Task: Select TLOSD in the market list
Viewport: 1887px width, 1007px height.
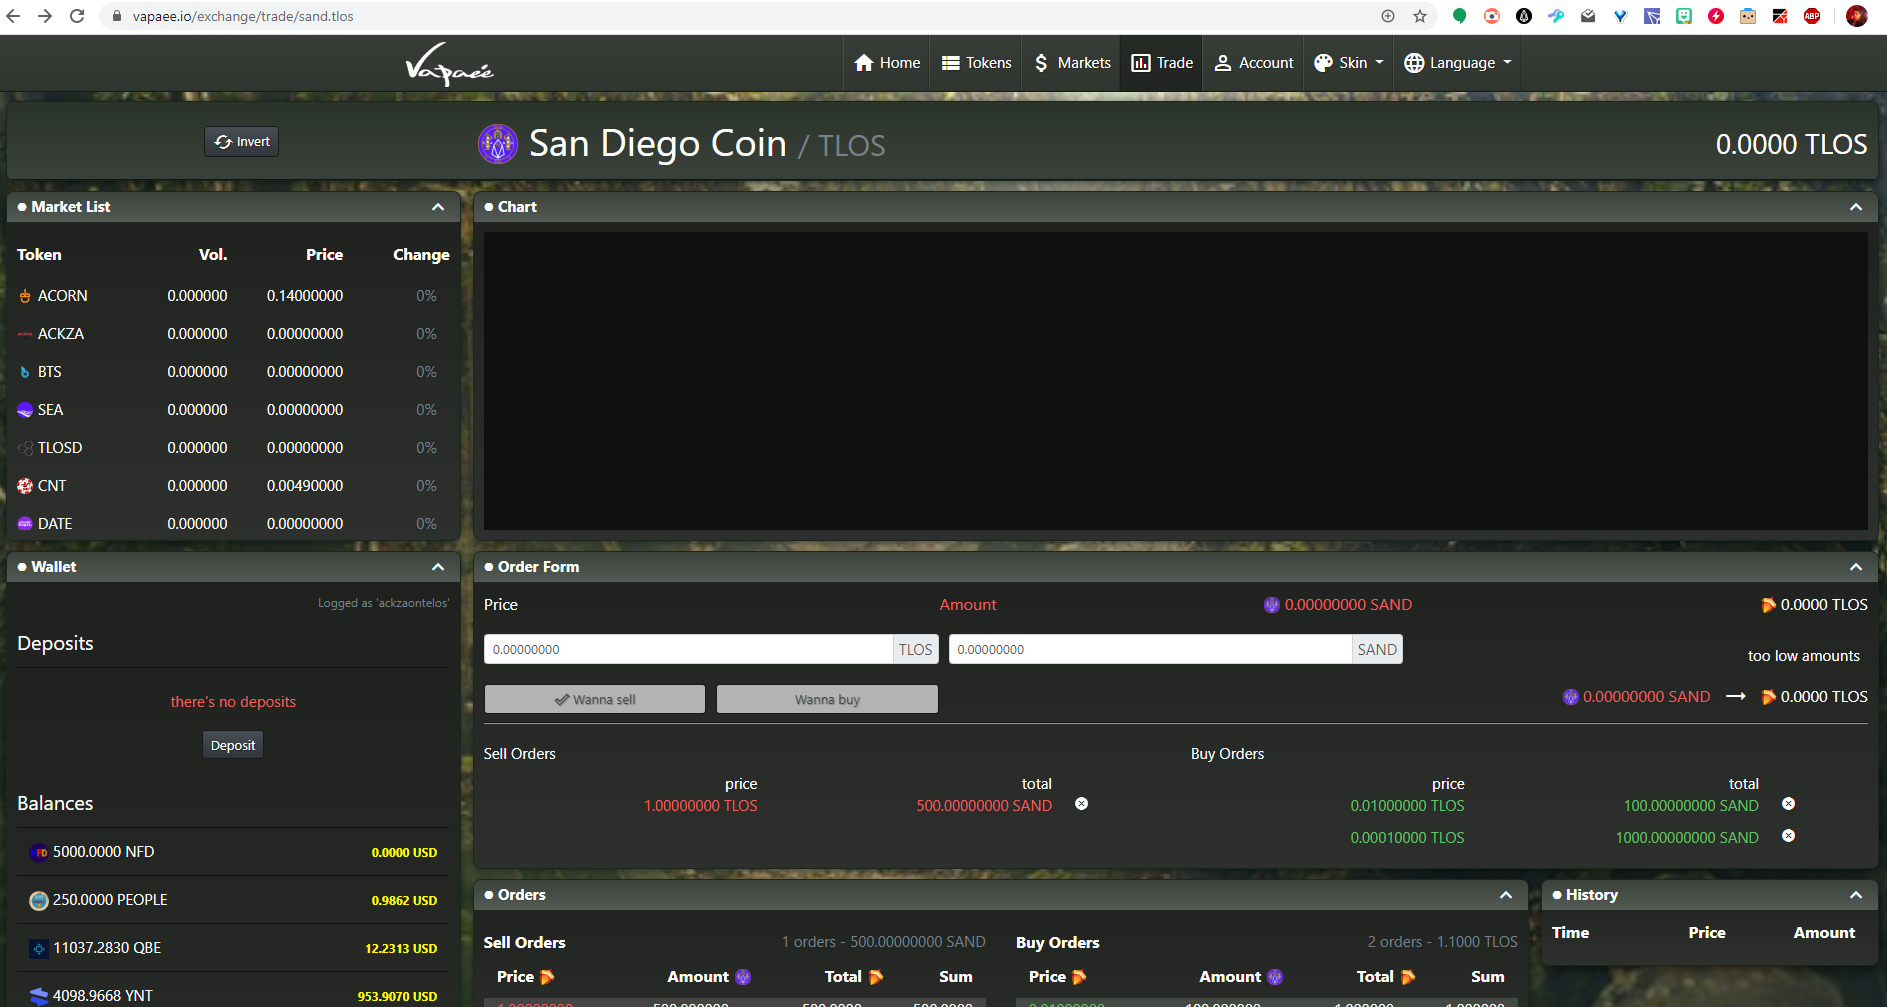Action: 233,448
